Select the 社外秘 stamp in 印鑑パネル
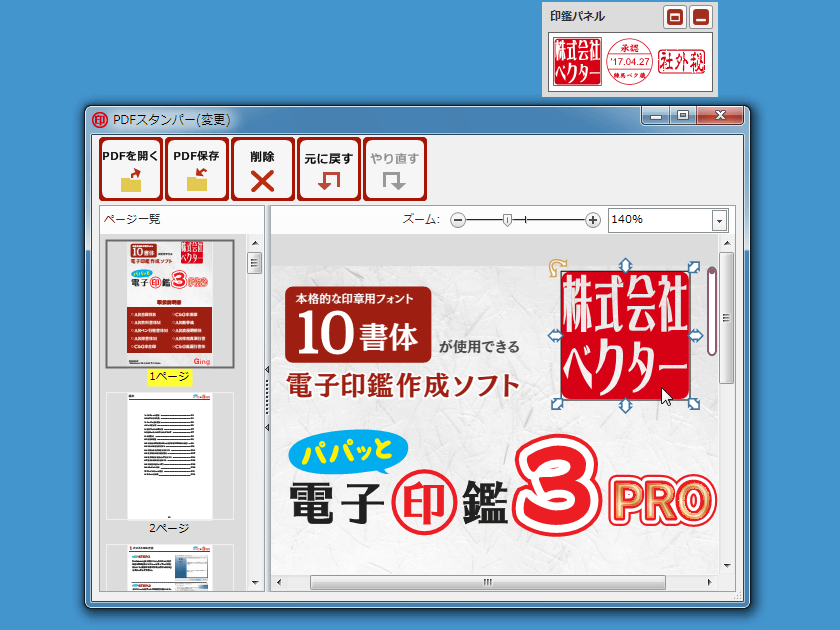840x630 pixels. click(x=681, y=62)
